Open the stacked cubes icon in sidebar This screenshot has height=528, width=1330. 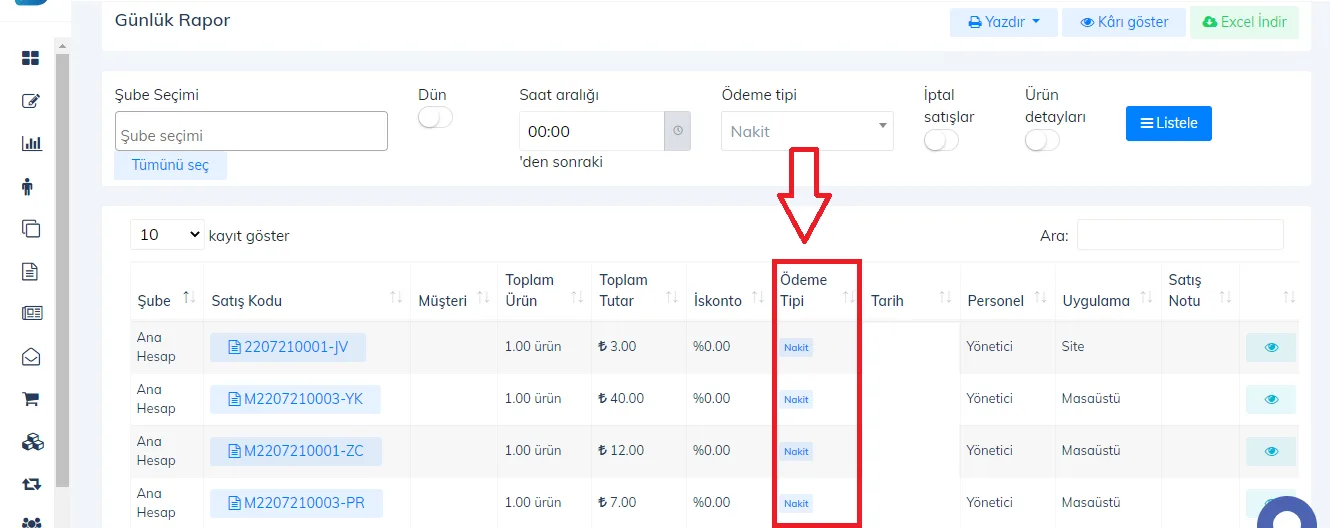click(x=31, y=441)
